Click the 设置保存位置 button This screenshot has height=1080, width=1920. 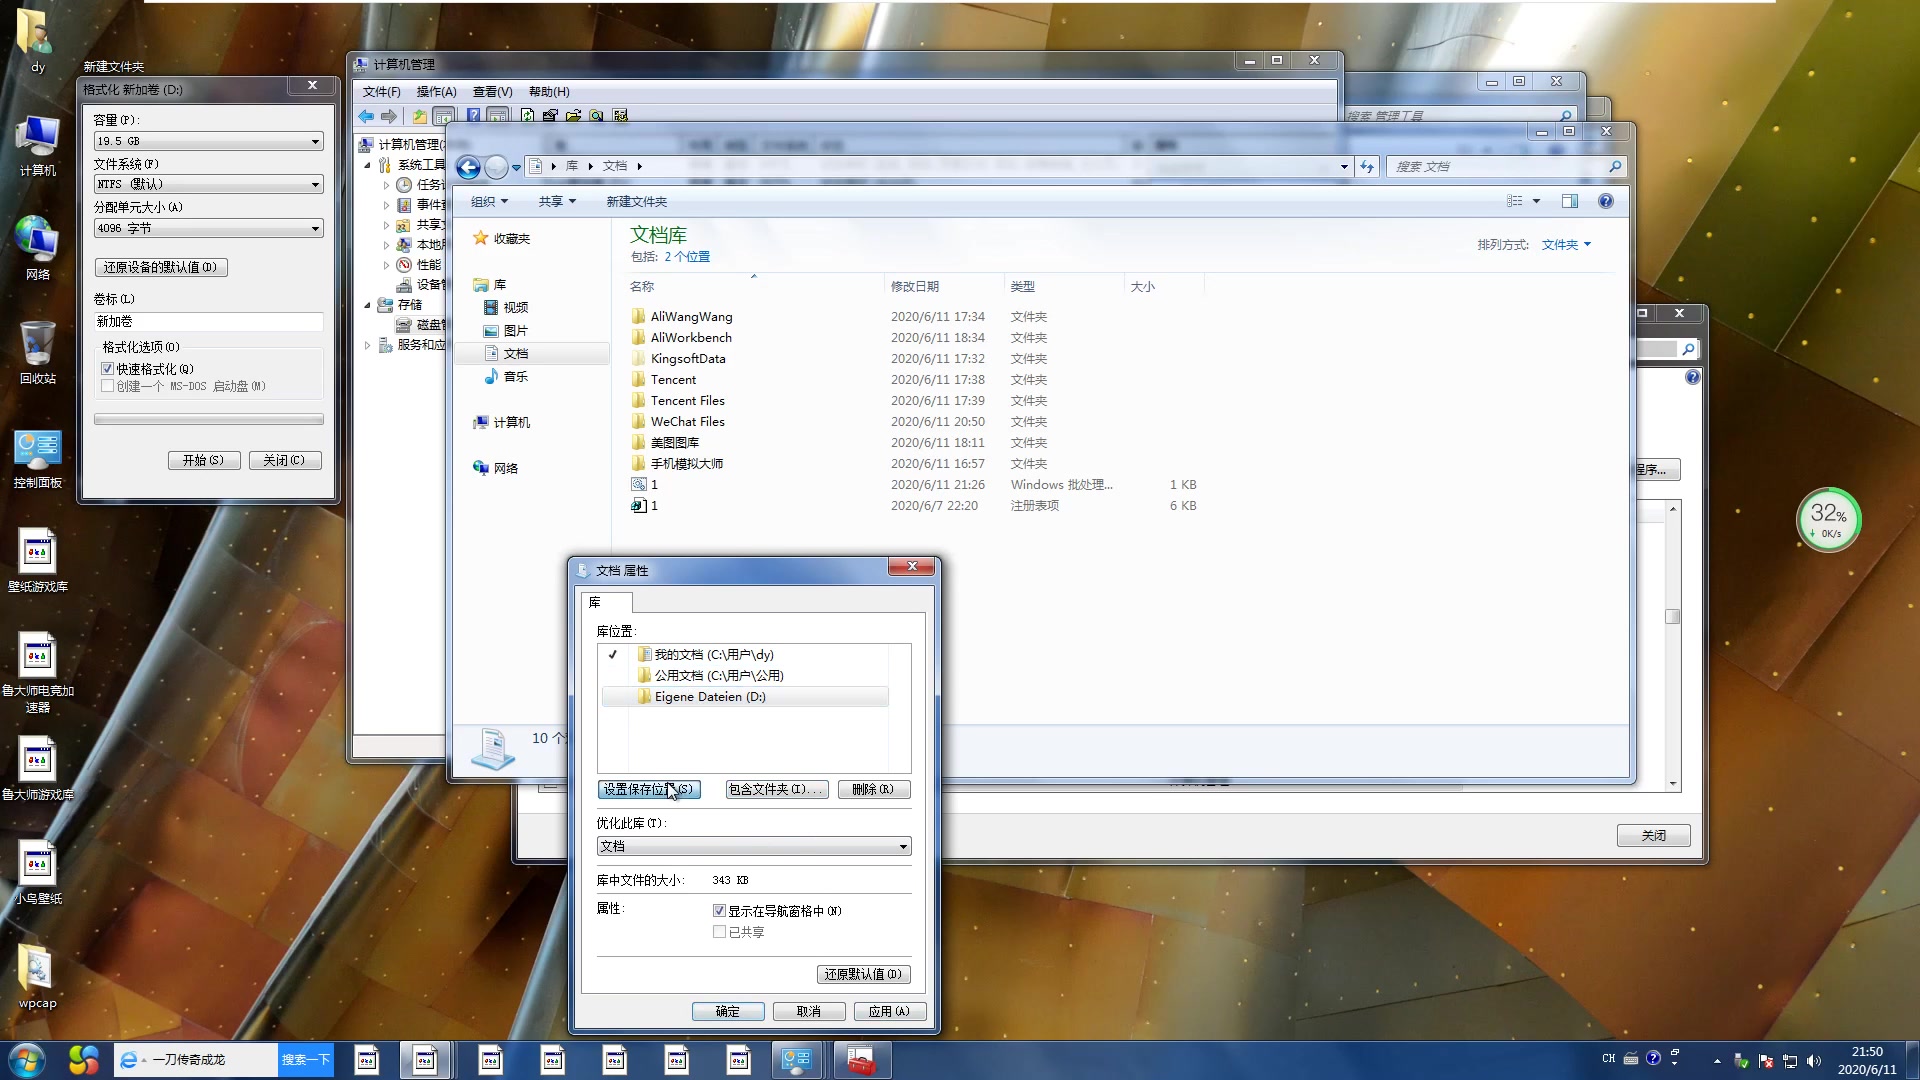[649, 789]
